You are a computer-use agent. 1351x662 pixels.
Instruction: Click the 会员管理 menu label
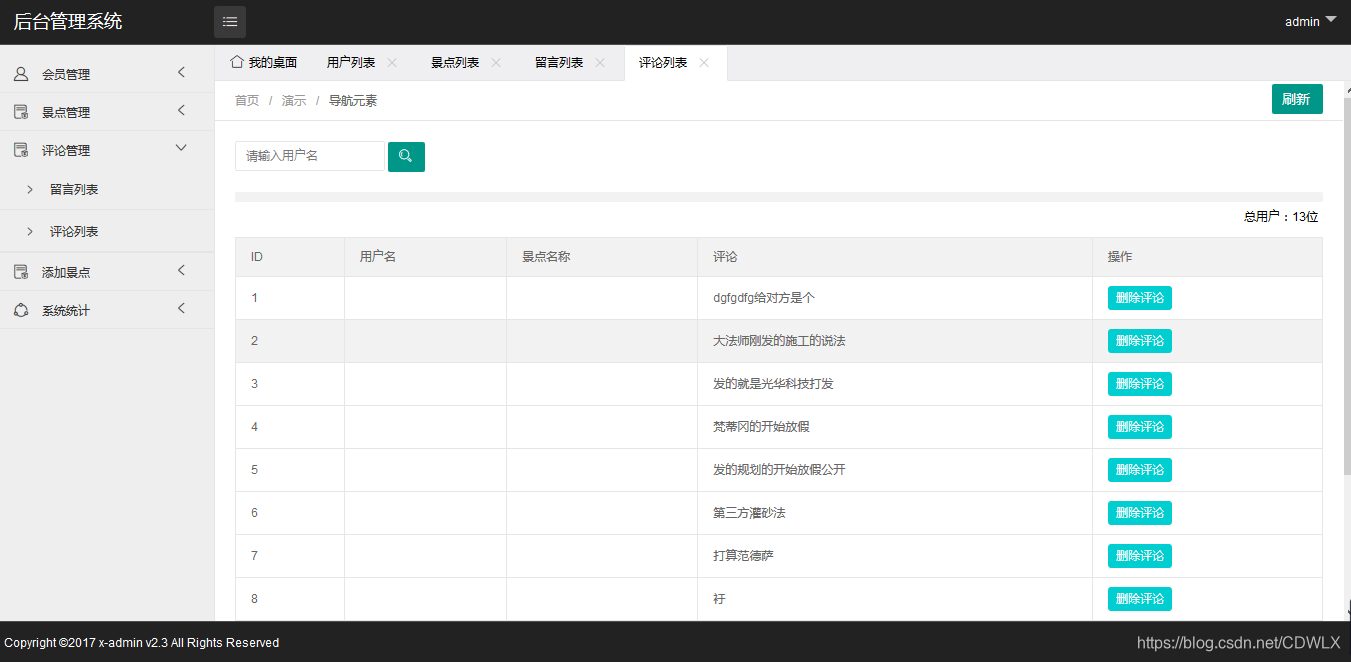[x=66, y=75]
